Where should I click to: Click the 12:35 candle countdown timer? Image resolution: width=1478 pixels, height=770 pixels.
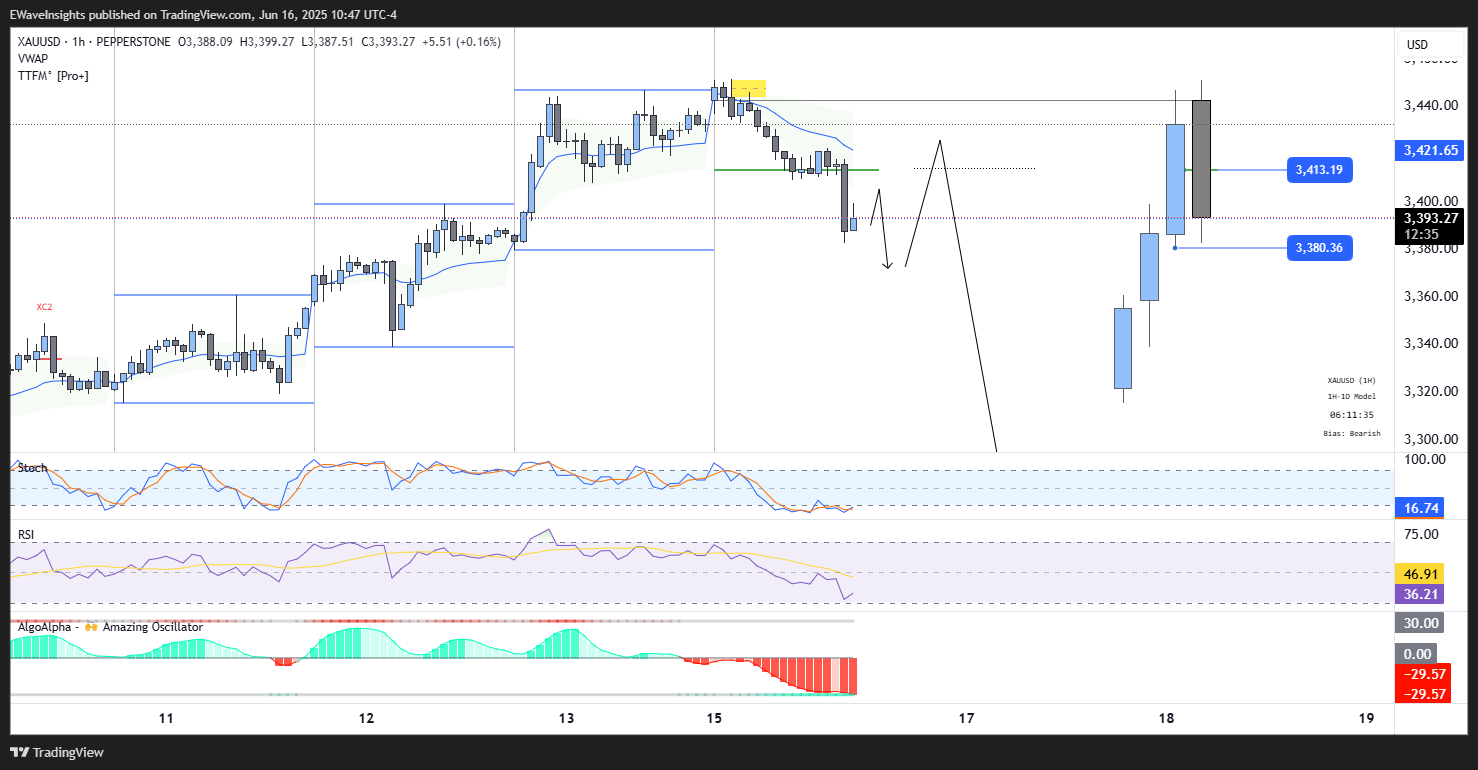(x=1421, y=234)
